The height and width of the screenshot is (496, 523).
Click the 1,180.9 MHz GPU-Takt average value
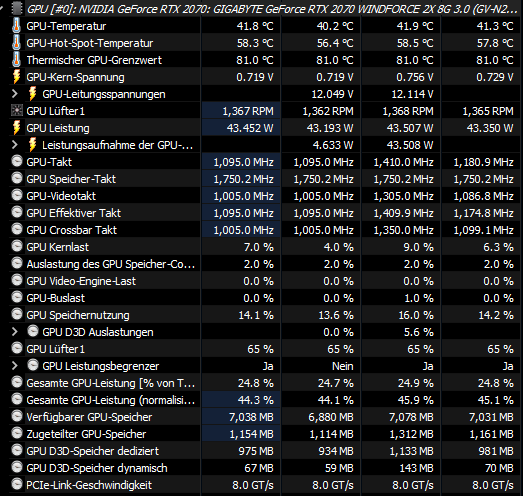pos(483,162)
